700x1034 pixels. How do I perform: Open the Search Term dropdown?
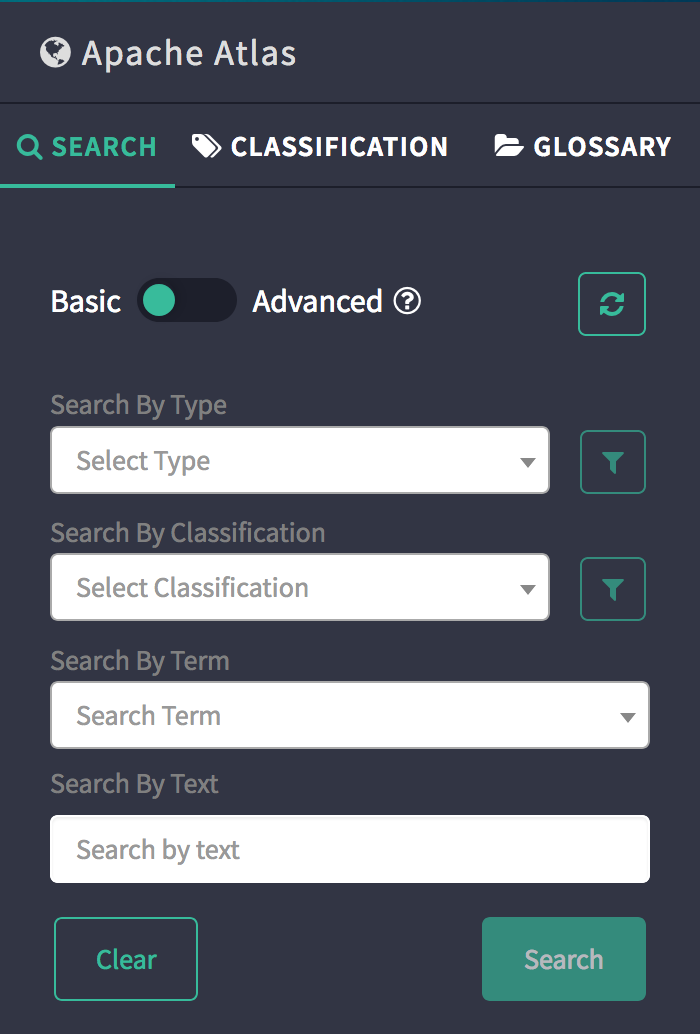pyautogui.click(x=349, y=716)
